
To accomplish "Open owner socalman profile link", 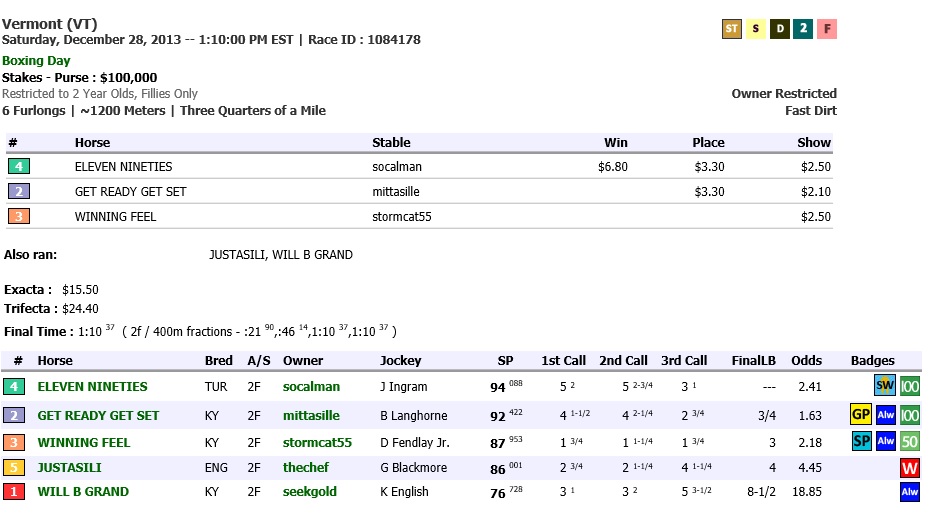I will 311,387.
